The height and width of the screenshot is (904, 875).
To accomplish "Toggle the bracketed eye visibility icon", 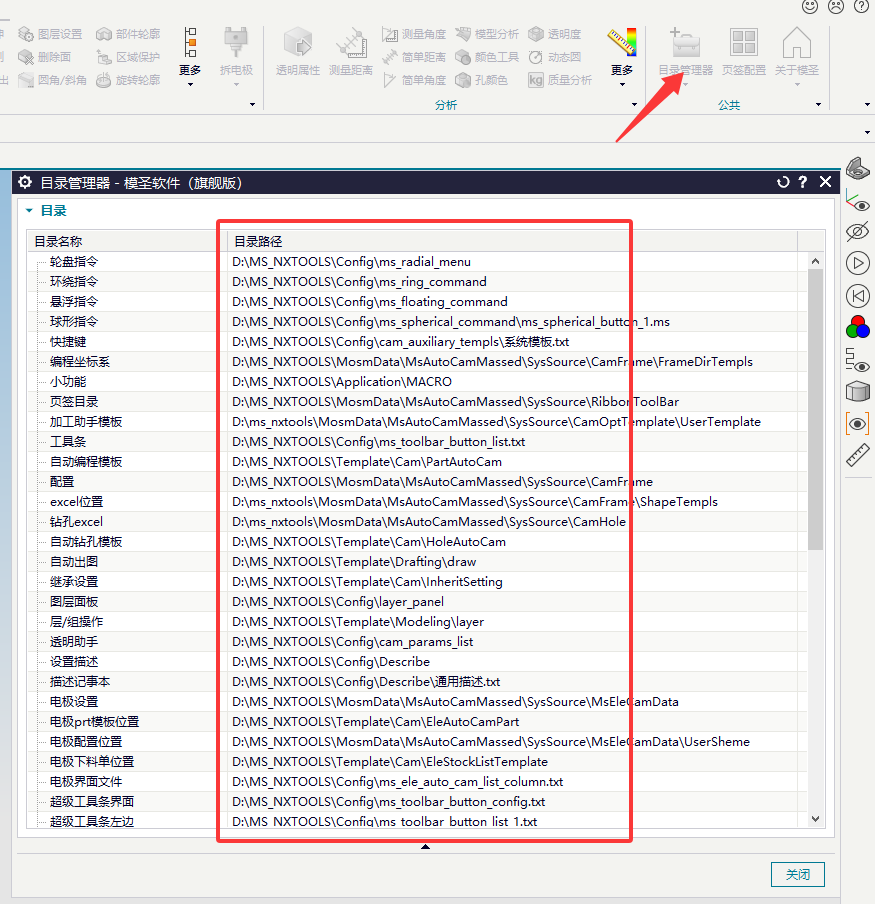I will click(x=858, y=424).
